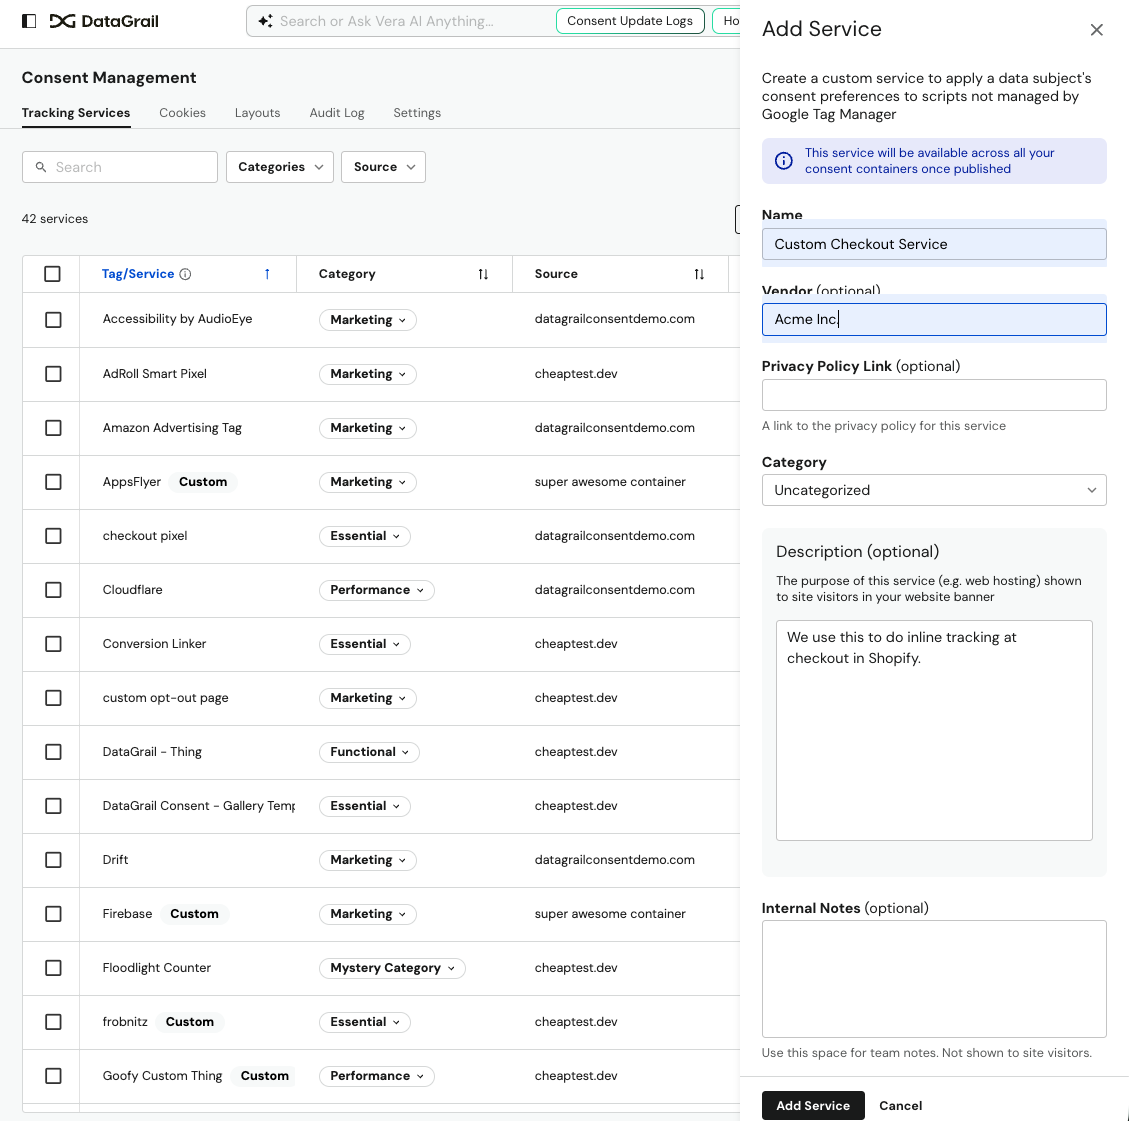This screenshot has width=1129, height=1121.
Task: Open the Audit Log tab
Action: pyautogui.click(x=336, y=113)
